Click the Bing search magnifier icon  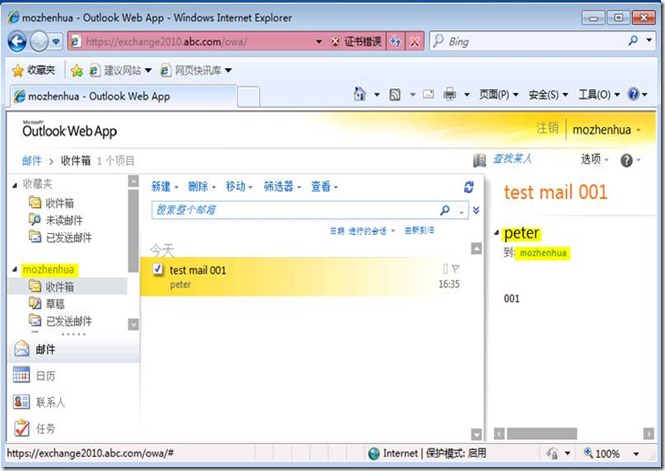pyautogui.click(x=633, y=41)
